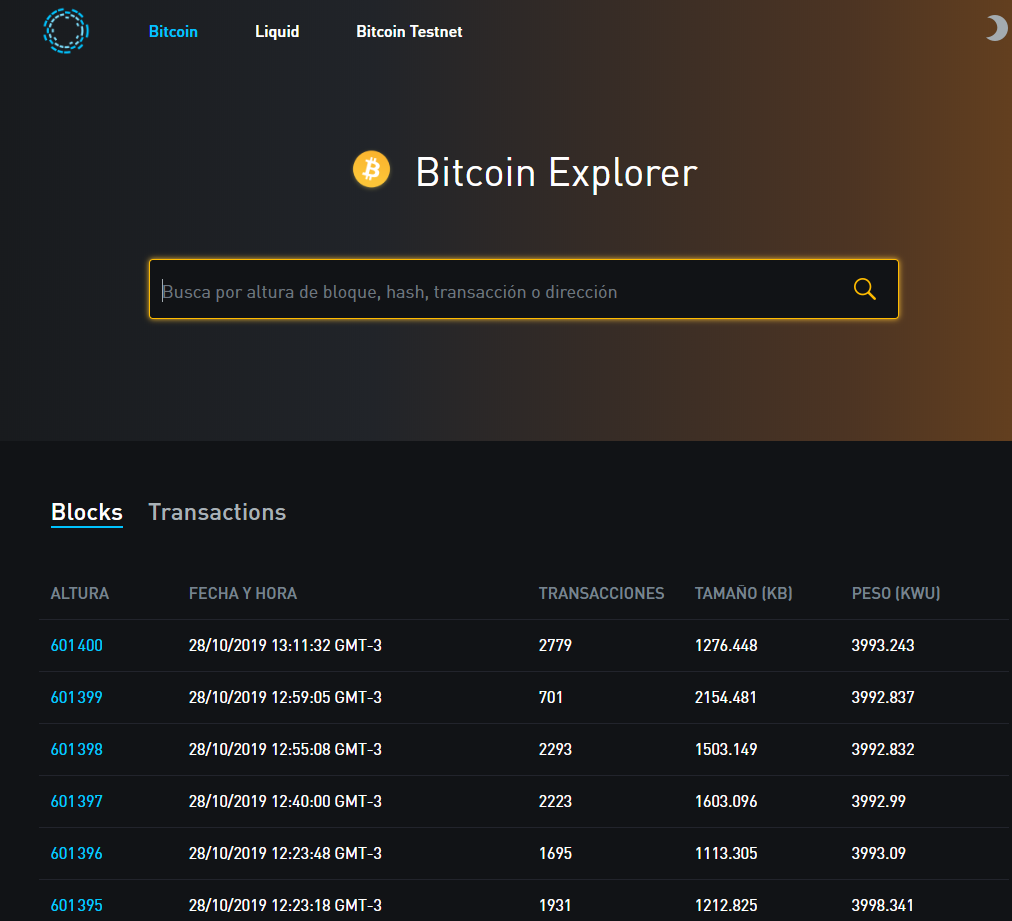Click the magnifying glass search icon

point(864,289)
